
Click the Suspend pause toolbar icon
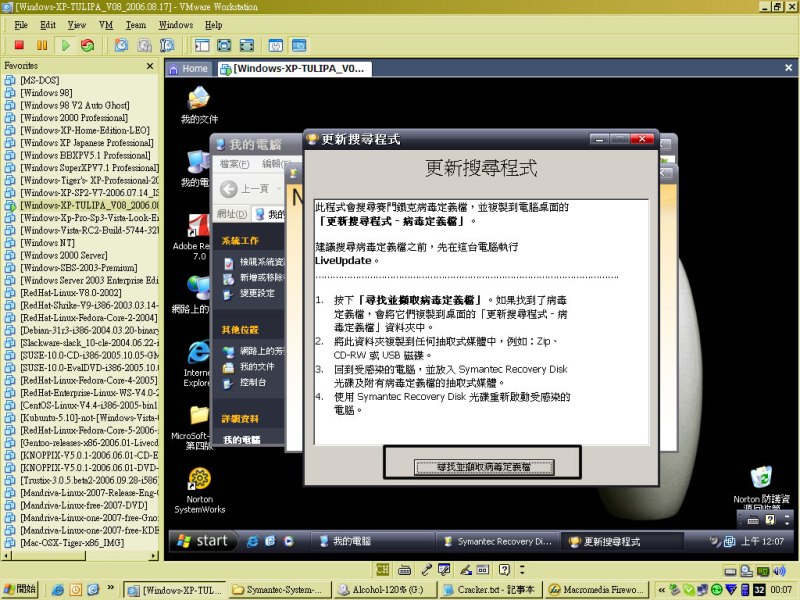pos(42,45)
